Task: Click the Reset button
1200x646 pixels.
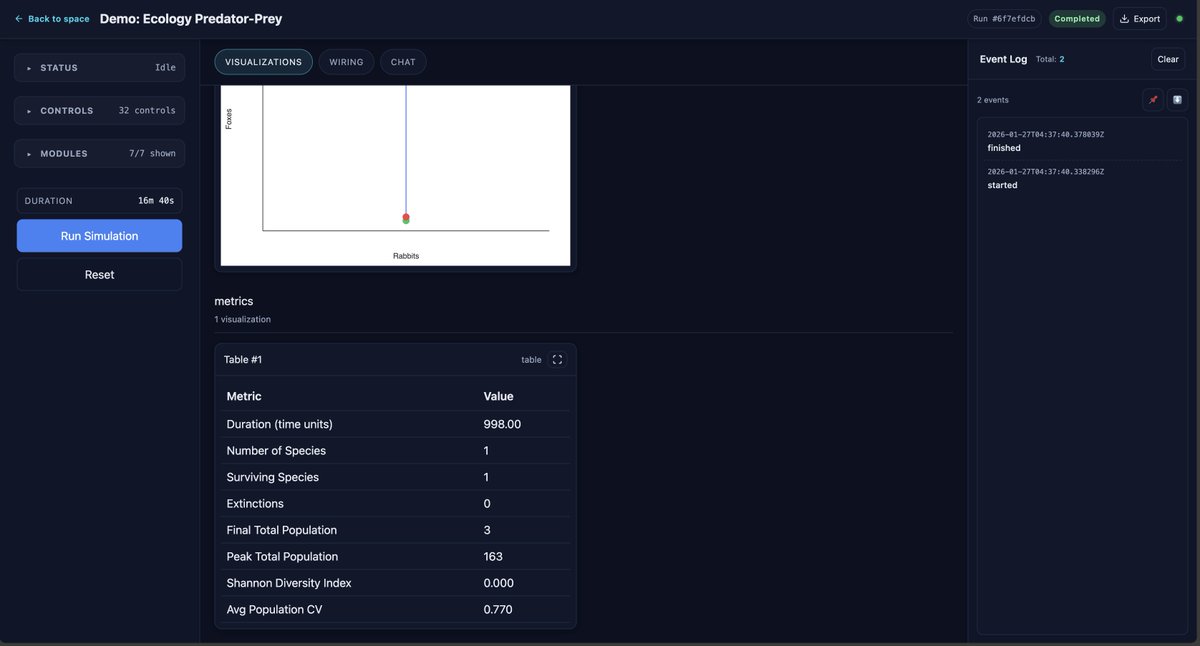Action: click(99, 275)
